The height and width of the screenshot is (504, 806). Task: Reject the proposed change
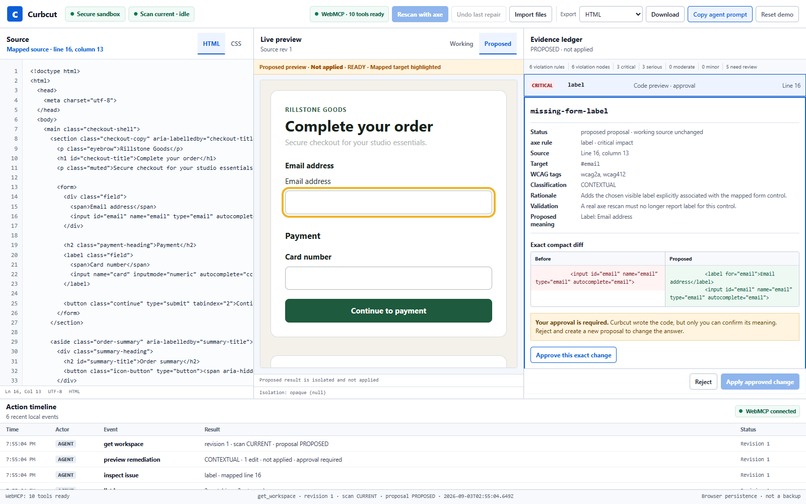(x=703, y=382)
